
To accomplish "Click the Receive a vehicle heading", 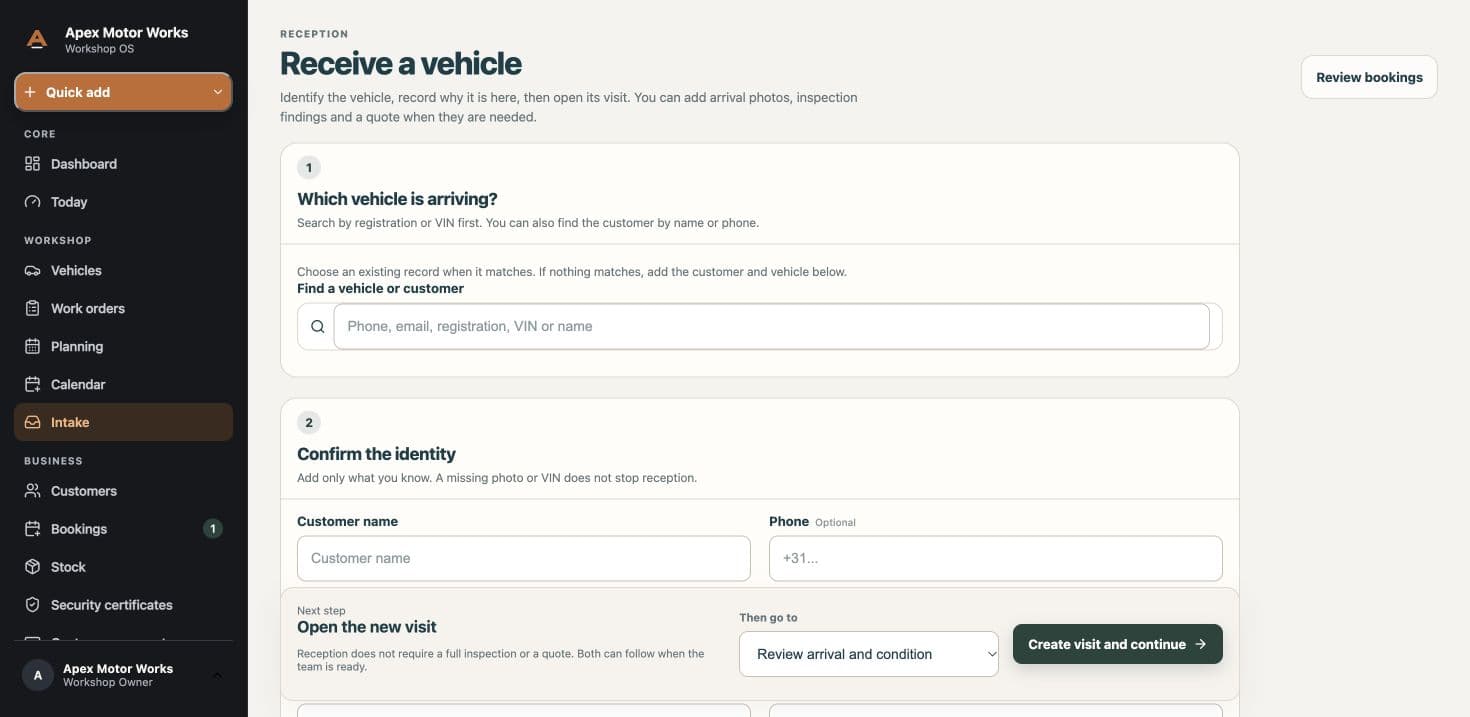I will [400, 63].
